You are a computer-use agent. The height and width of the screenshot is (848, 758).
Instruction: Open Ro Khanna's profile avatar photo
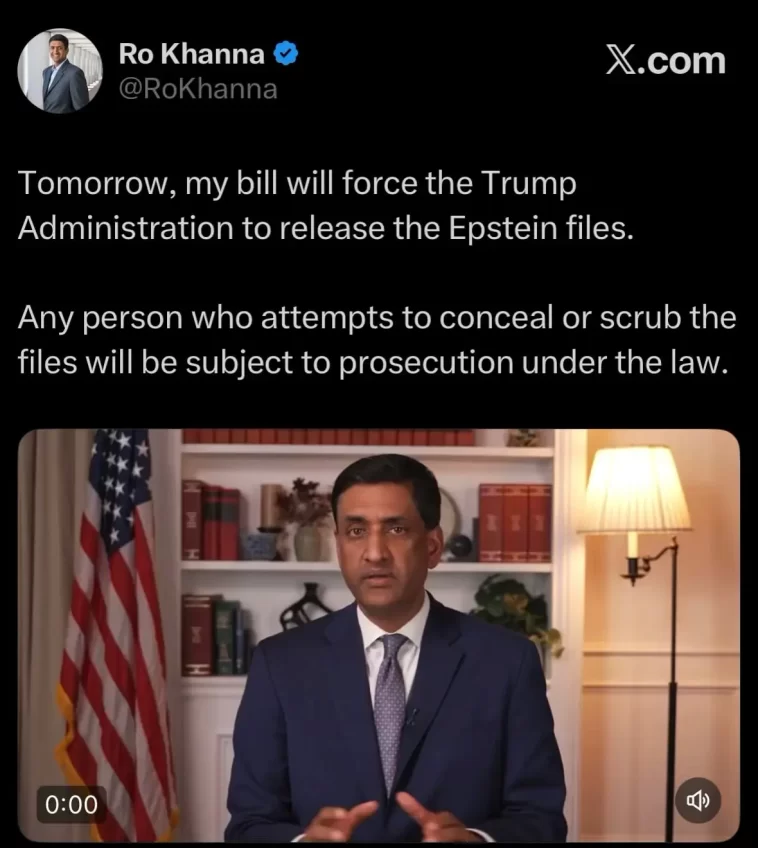[60, 71]
